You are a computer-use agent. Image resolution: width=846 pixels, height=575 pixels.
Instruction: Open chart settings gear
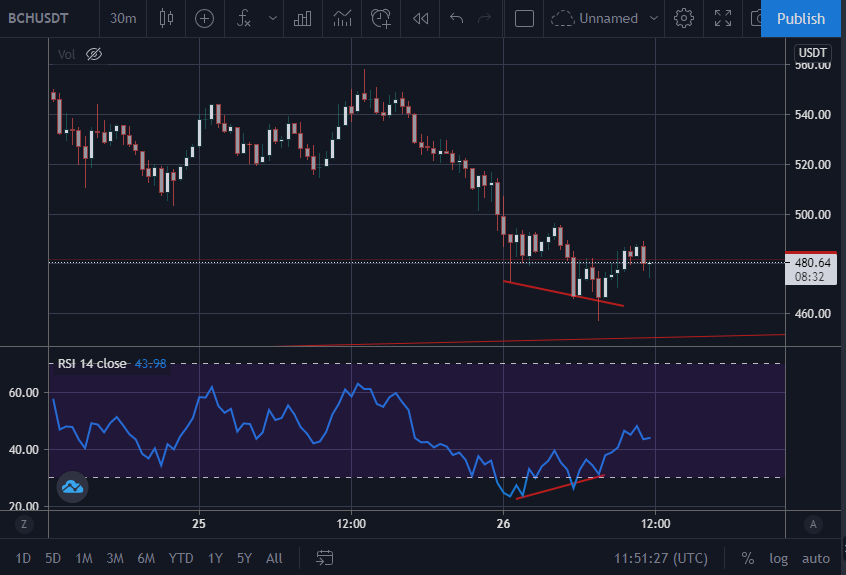coord(684,18)
